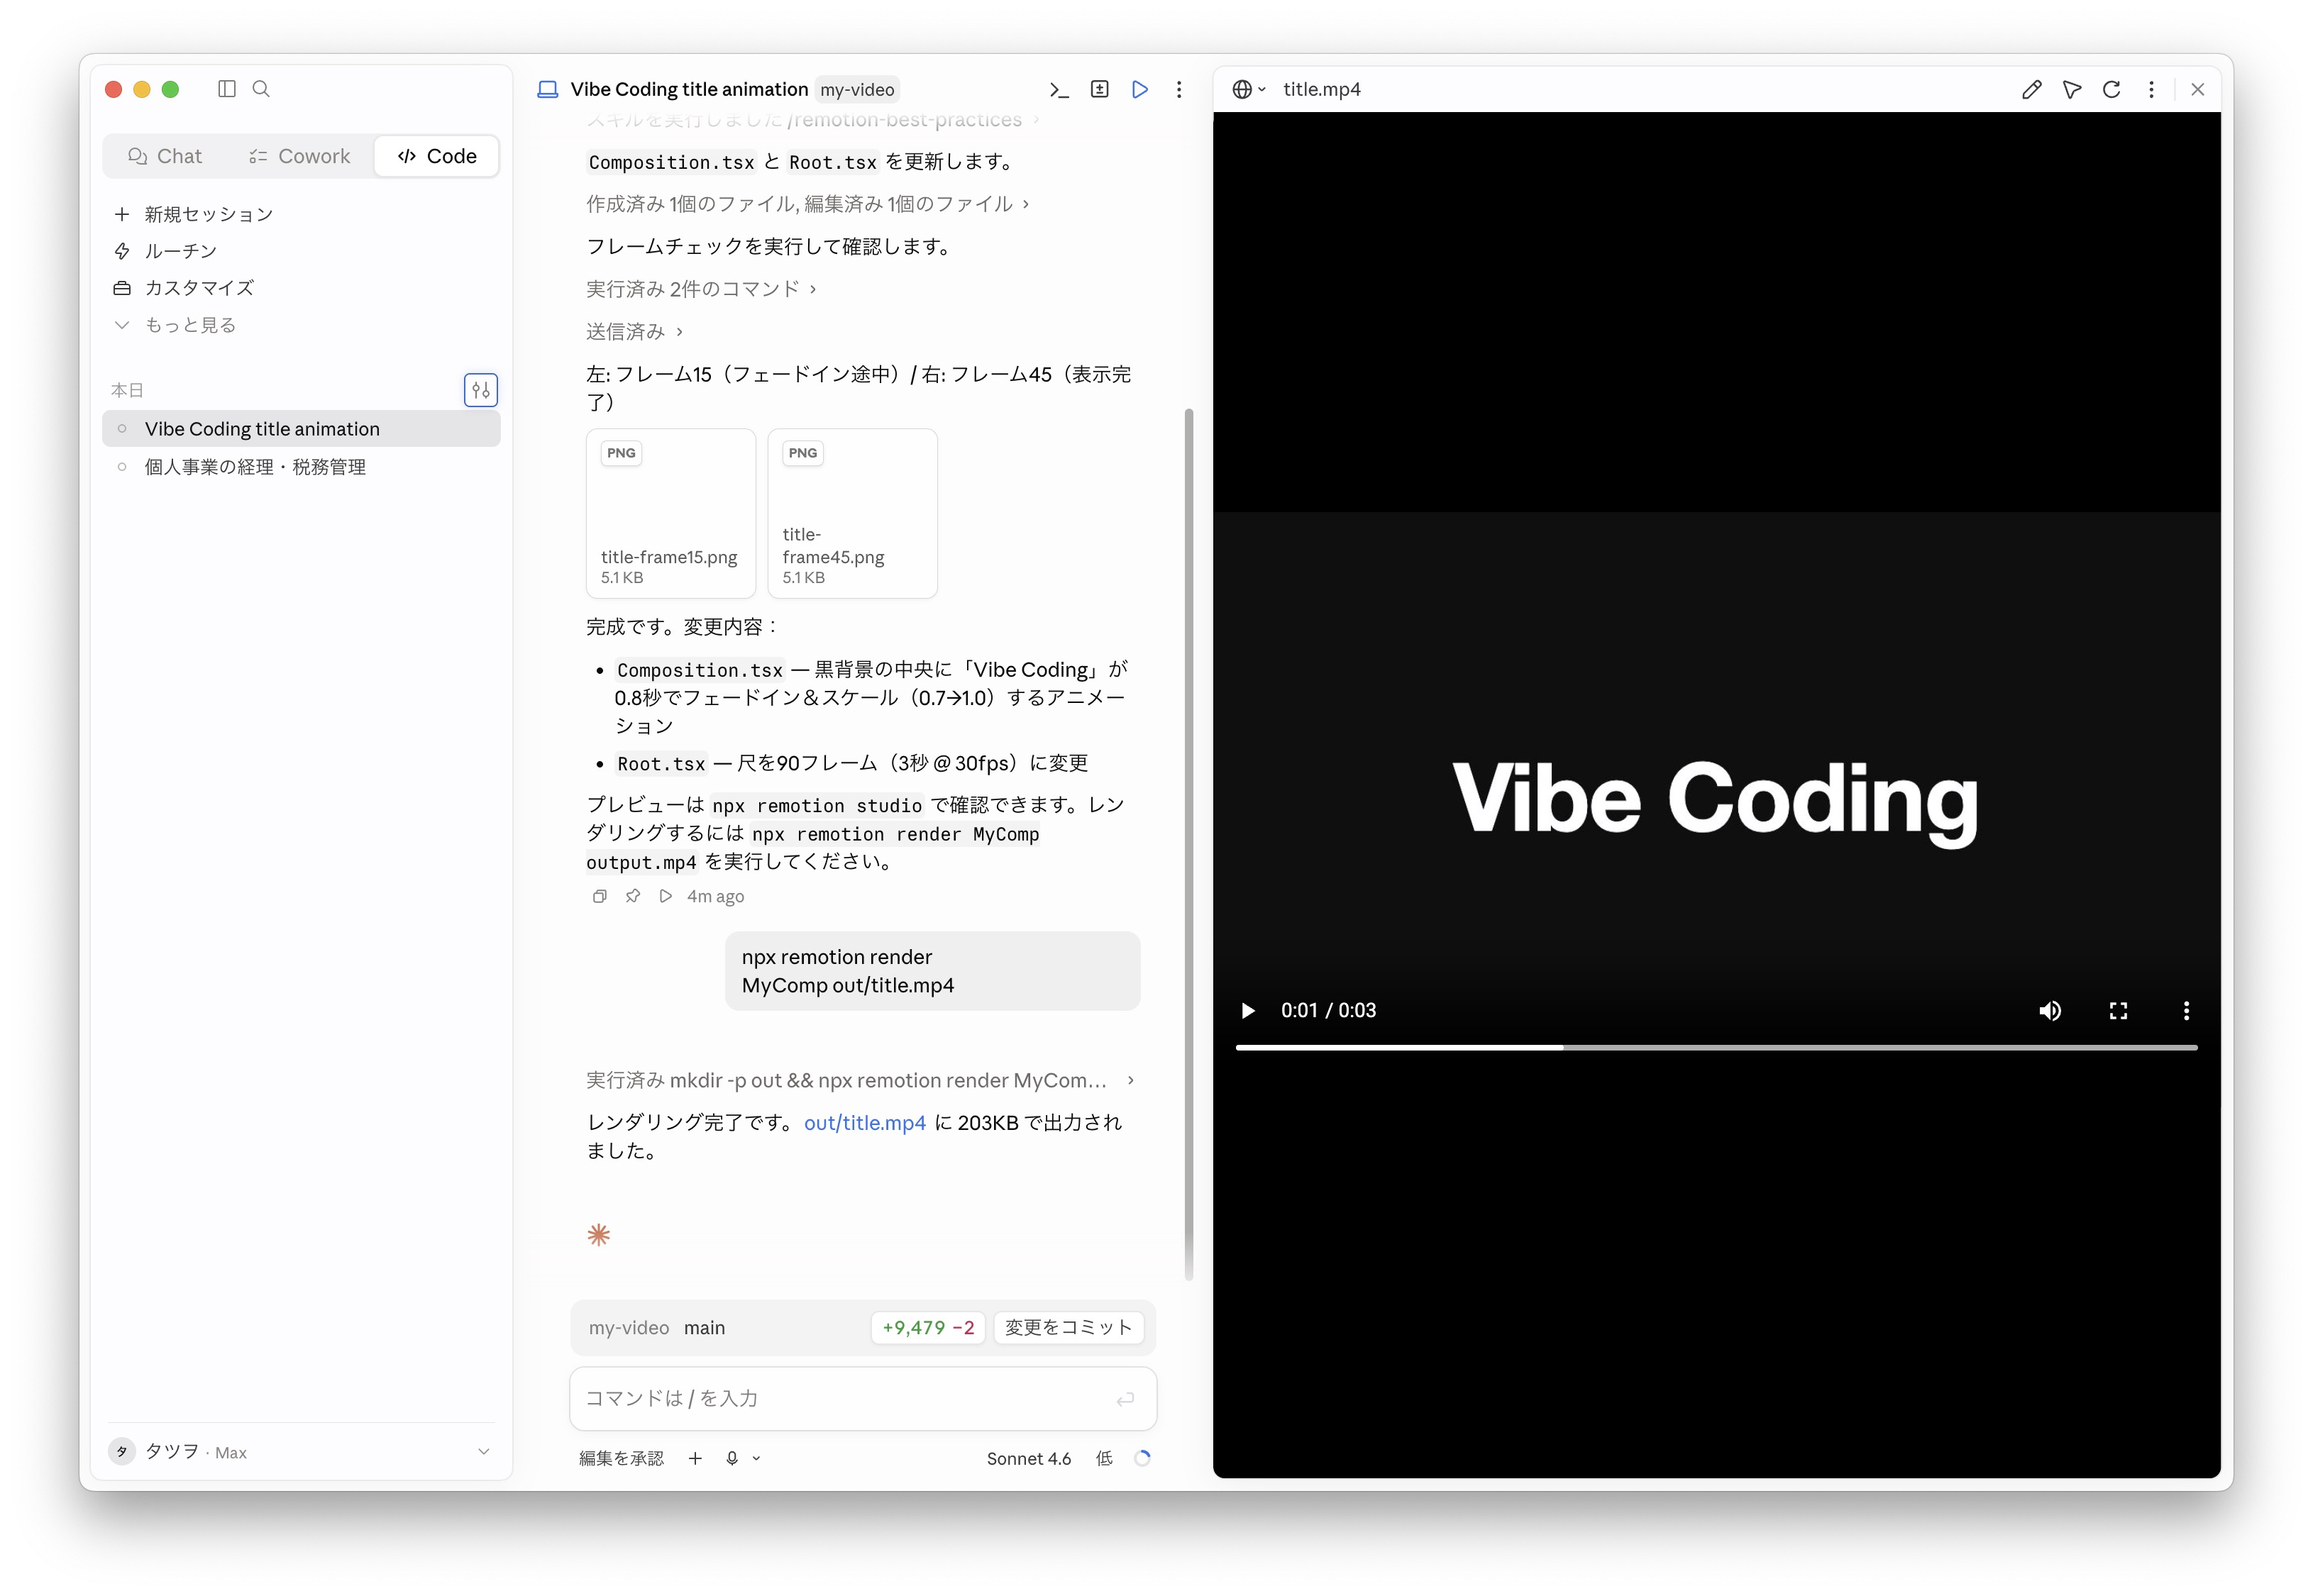Switch to the Cowork tab

tap(299, 156)
